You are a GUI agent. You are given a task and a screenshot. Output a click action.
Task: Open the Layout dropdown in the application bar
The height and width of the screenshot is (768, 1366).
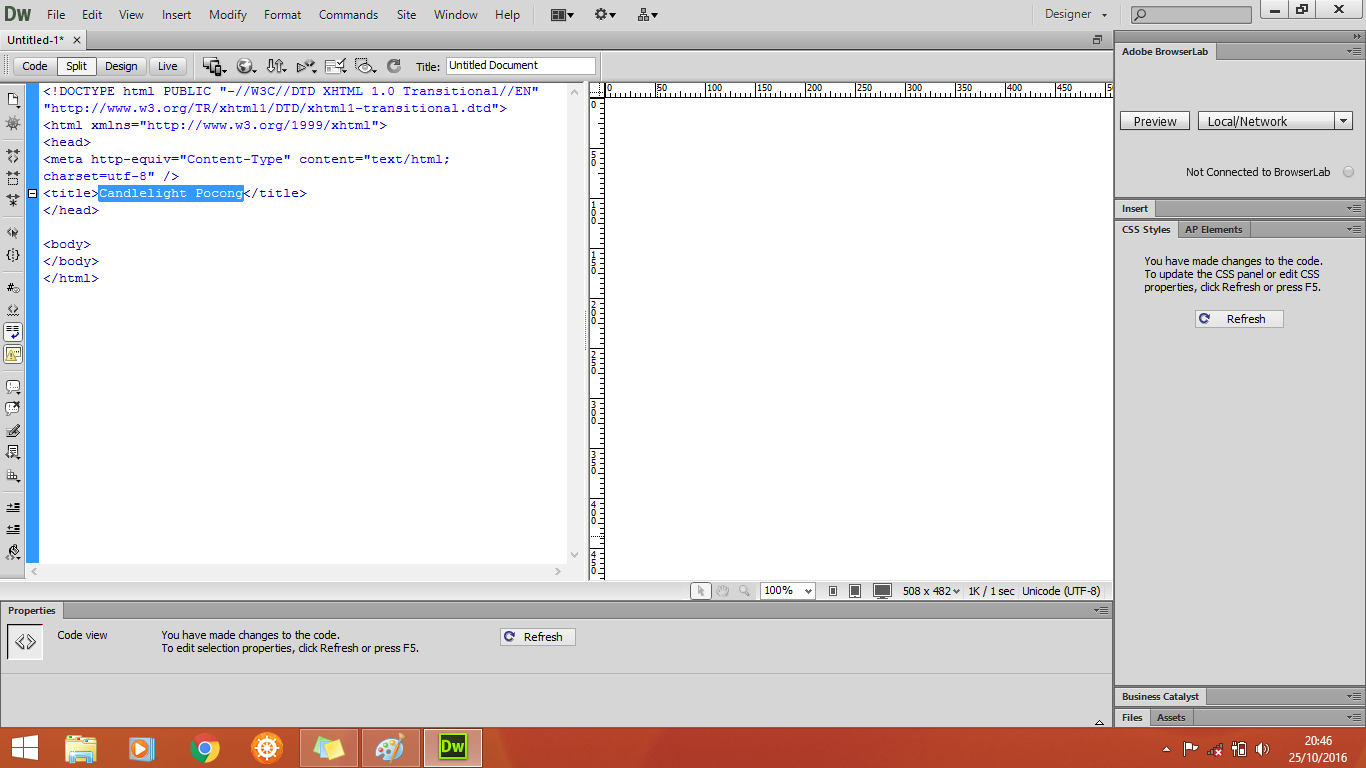562,15
